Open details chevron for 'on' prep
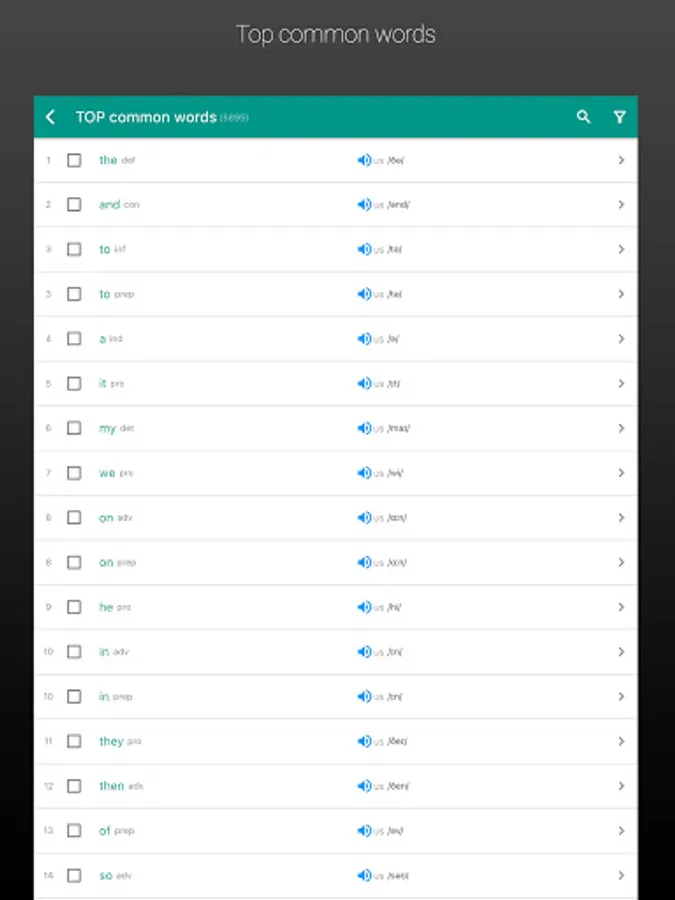 coord(621,562)
